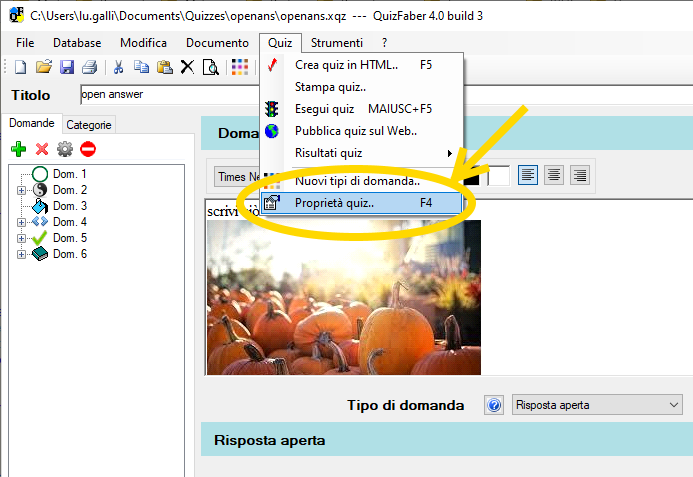Click the New document toolbar icon
The image size is (693, 477).
click(20, 67)
